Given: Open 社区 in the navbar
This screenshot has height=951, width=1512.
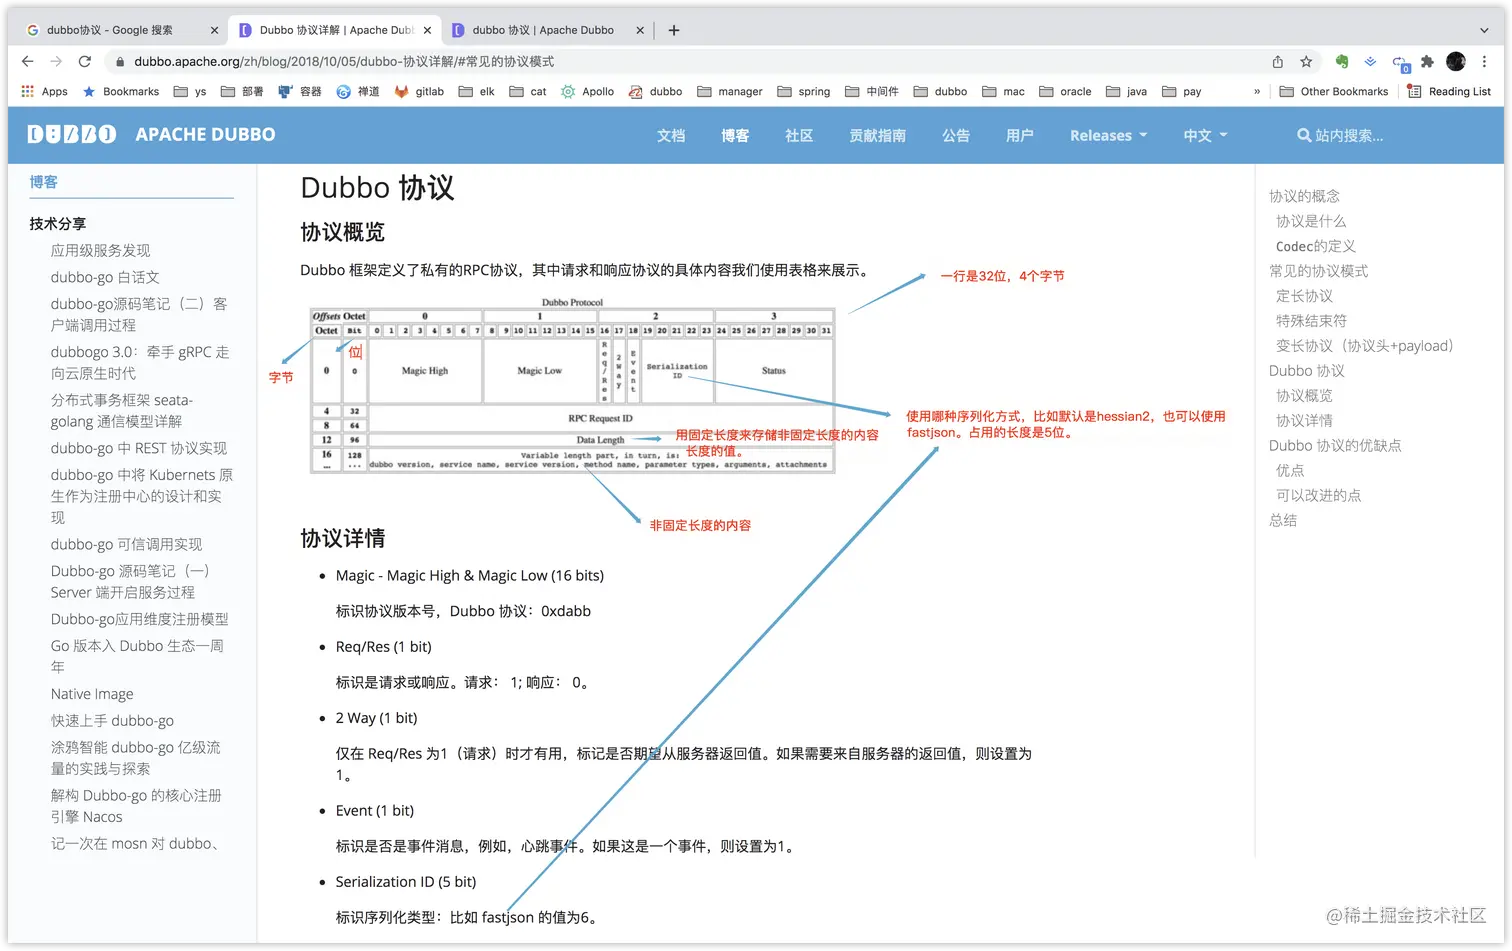Looking at the screenshot, I should pos(799,135).
